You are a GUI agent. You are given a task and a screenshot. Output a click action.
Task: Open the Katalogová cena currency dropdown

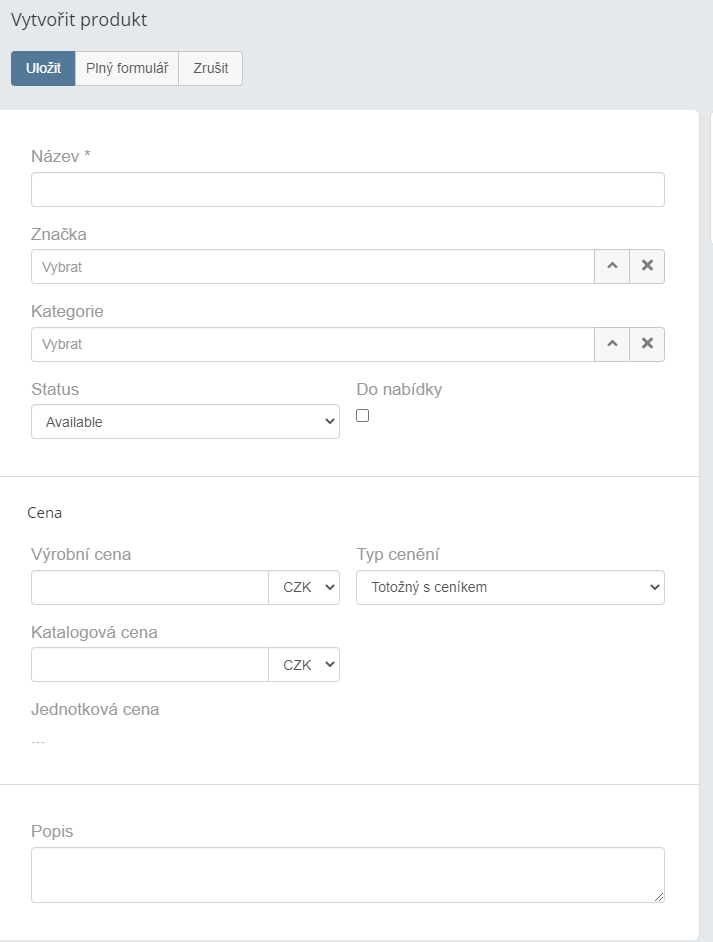304,664
